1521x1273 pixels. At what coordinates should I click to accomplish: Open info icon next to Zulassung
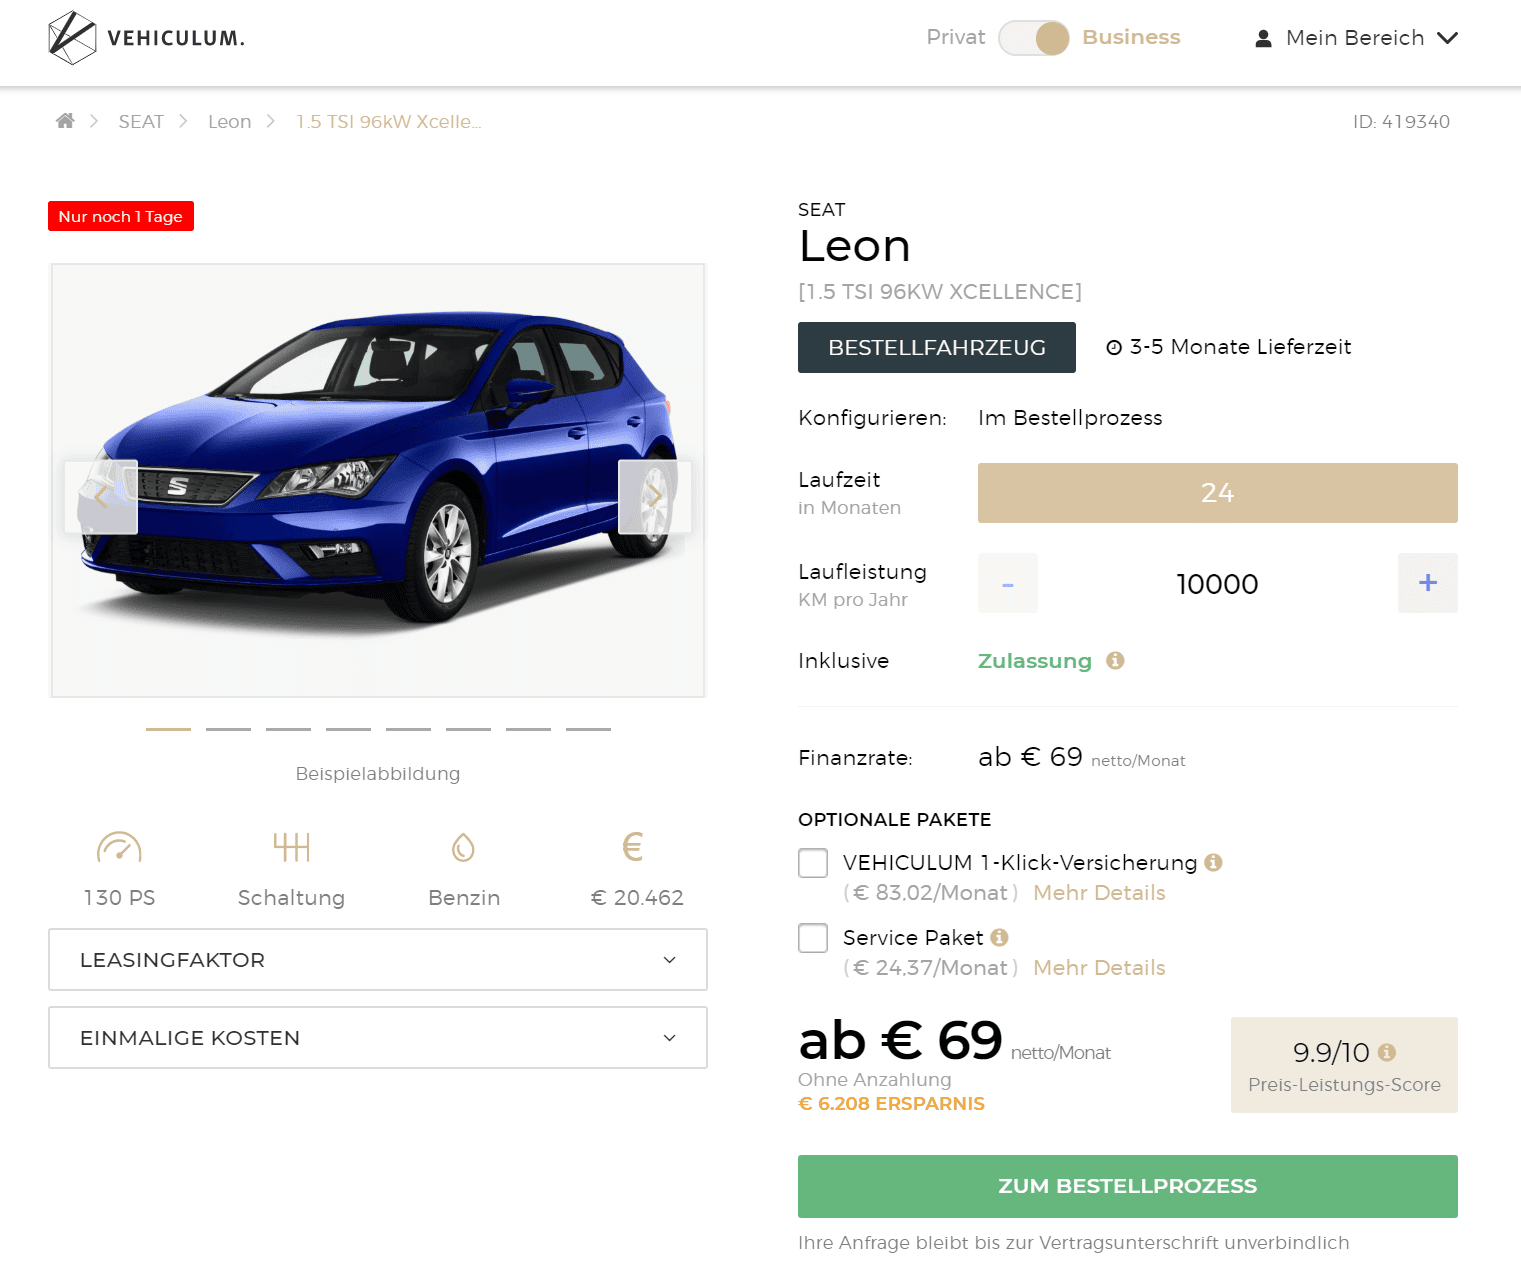pyautogui.click(x=1115, y=660)
